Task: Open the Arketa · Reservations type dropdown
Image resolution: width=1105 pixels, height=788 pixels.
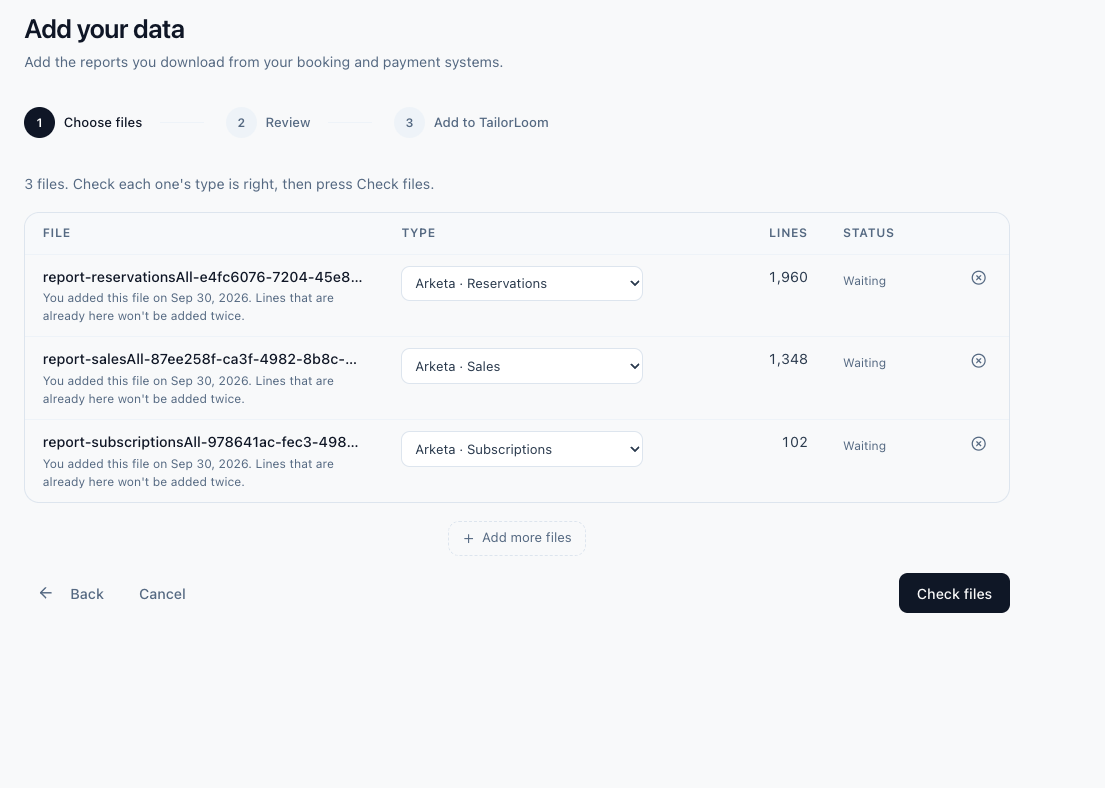Action: pyautogui.click(x=521, y=283)
